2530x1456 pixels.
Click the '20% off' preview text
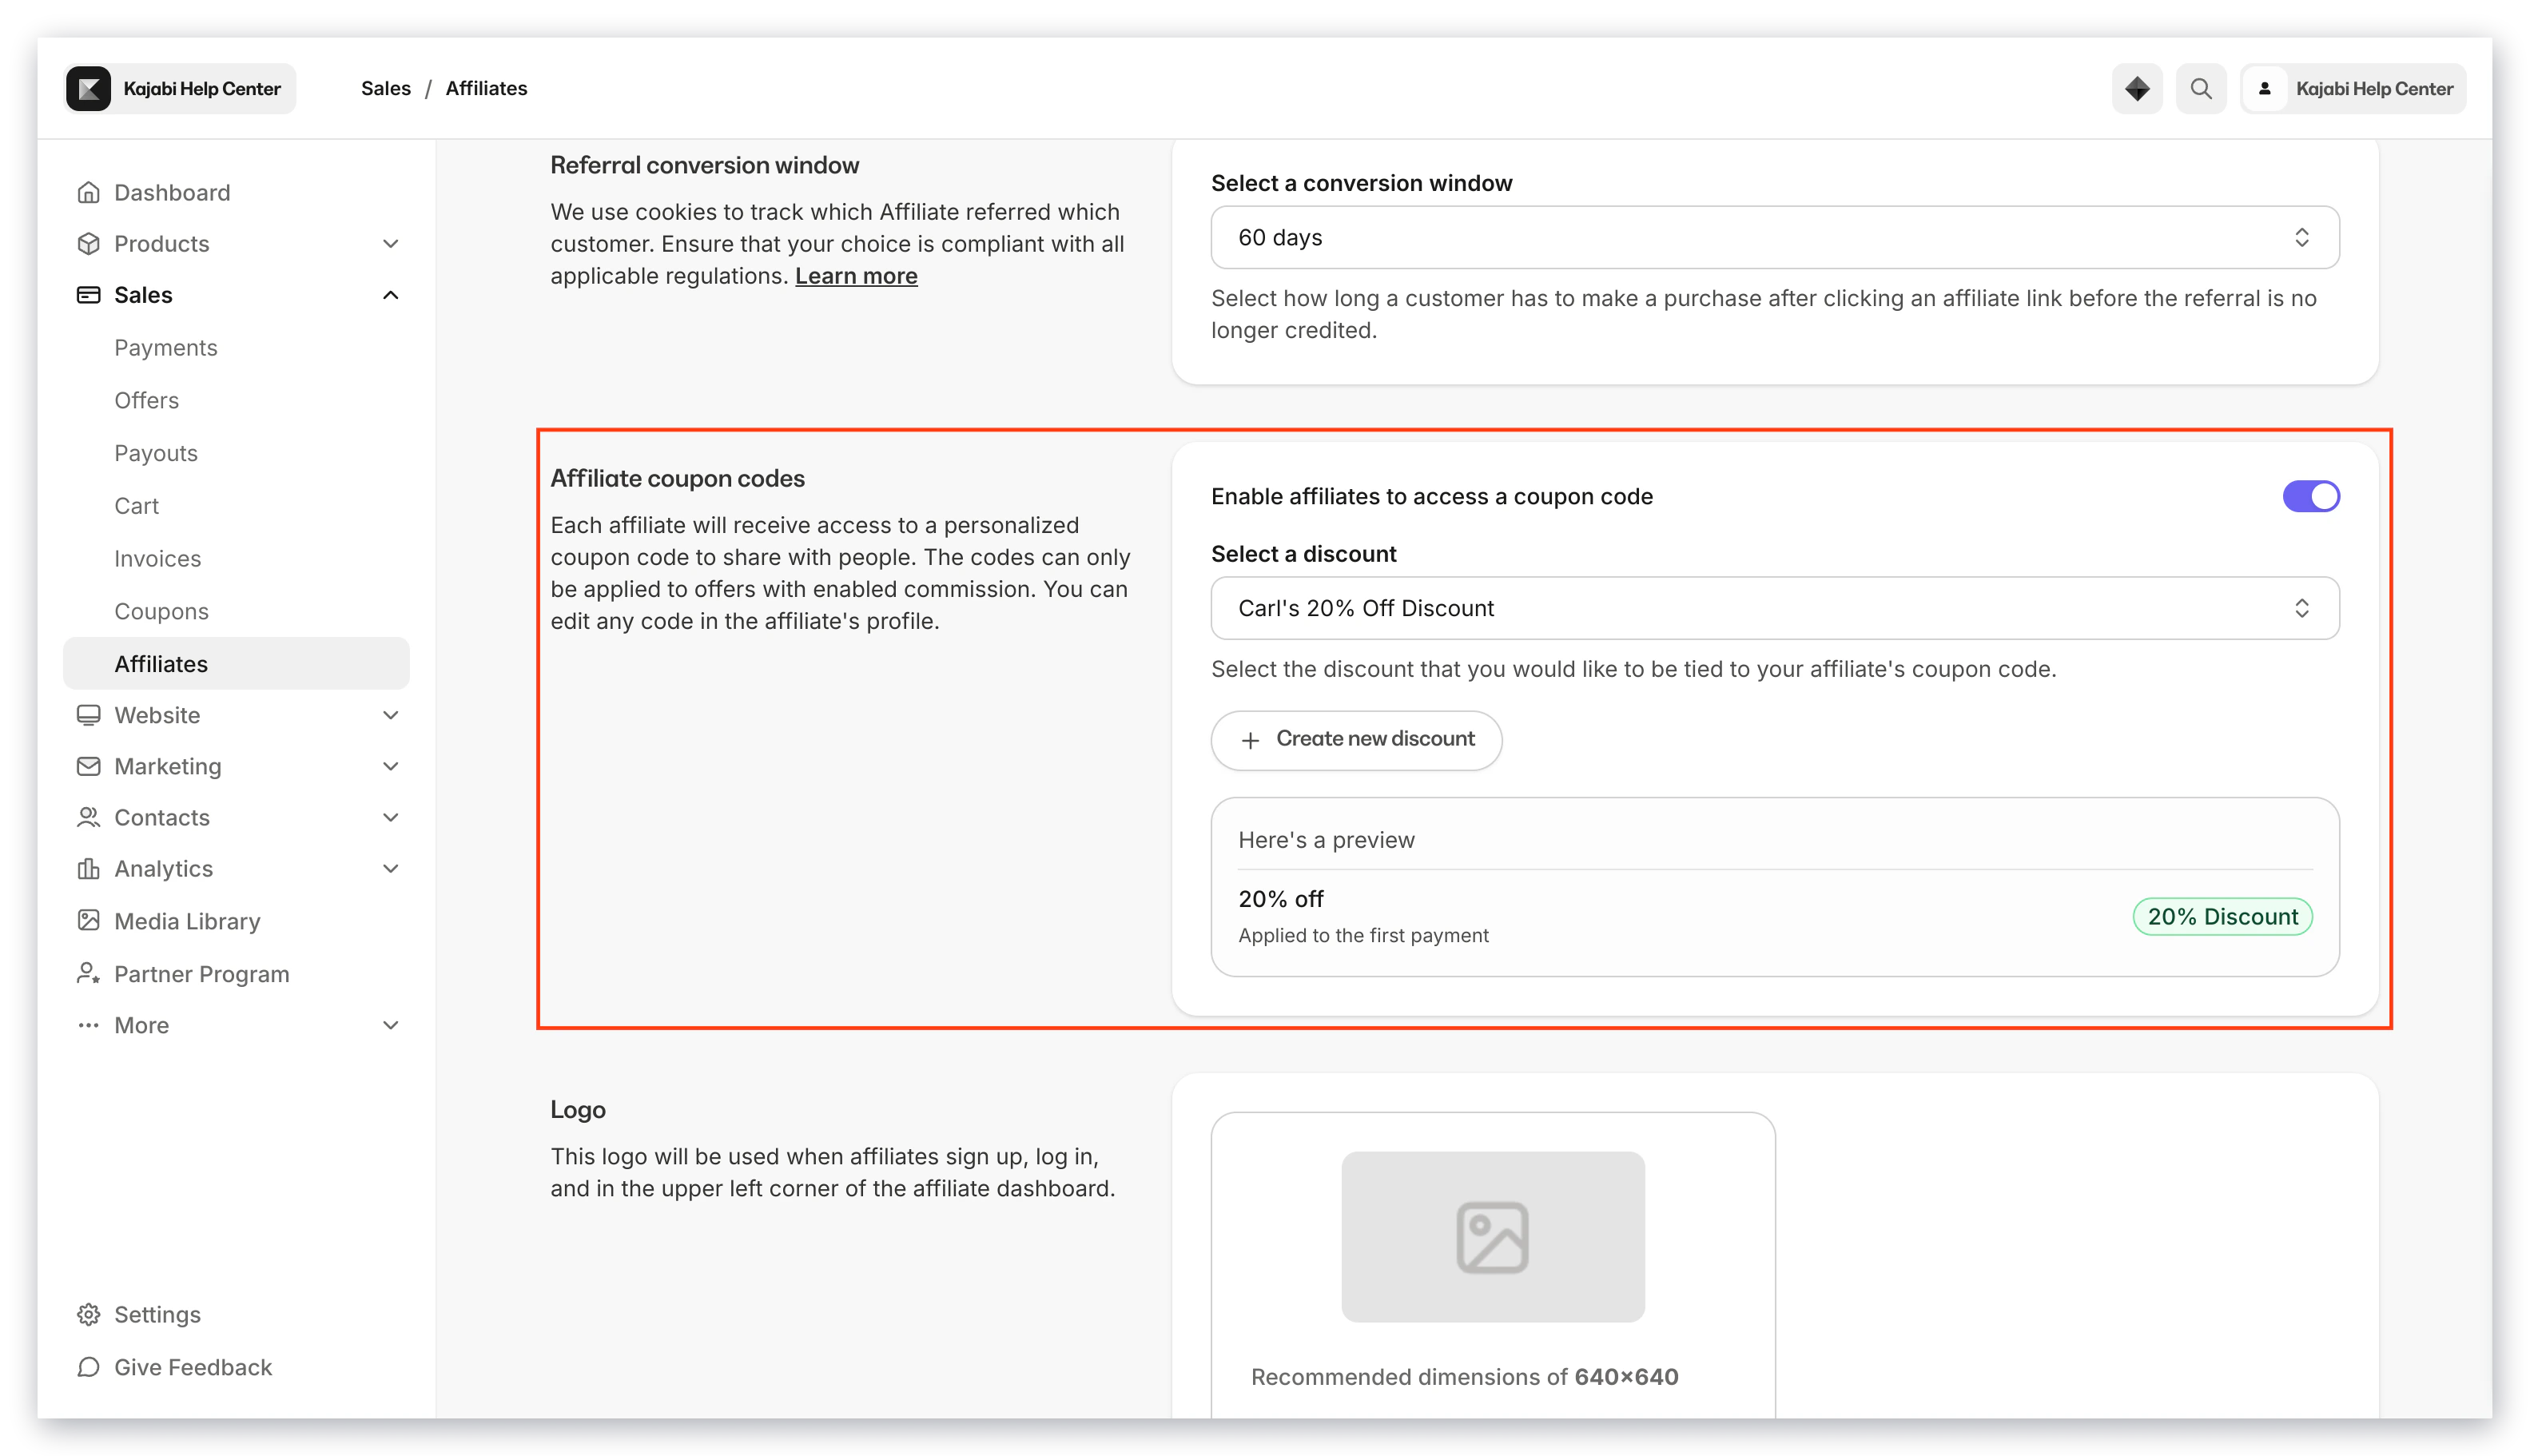[1280, 898]
